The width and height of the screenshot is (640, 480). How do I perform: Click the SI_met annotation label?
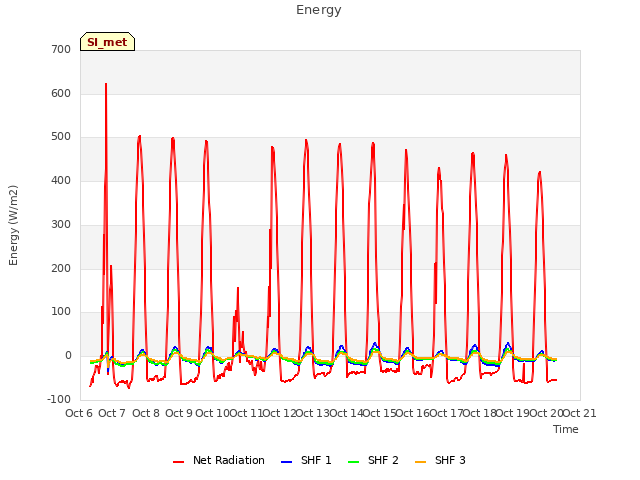tap(107, 42)
